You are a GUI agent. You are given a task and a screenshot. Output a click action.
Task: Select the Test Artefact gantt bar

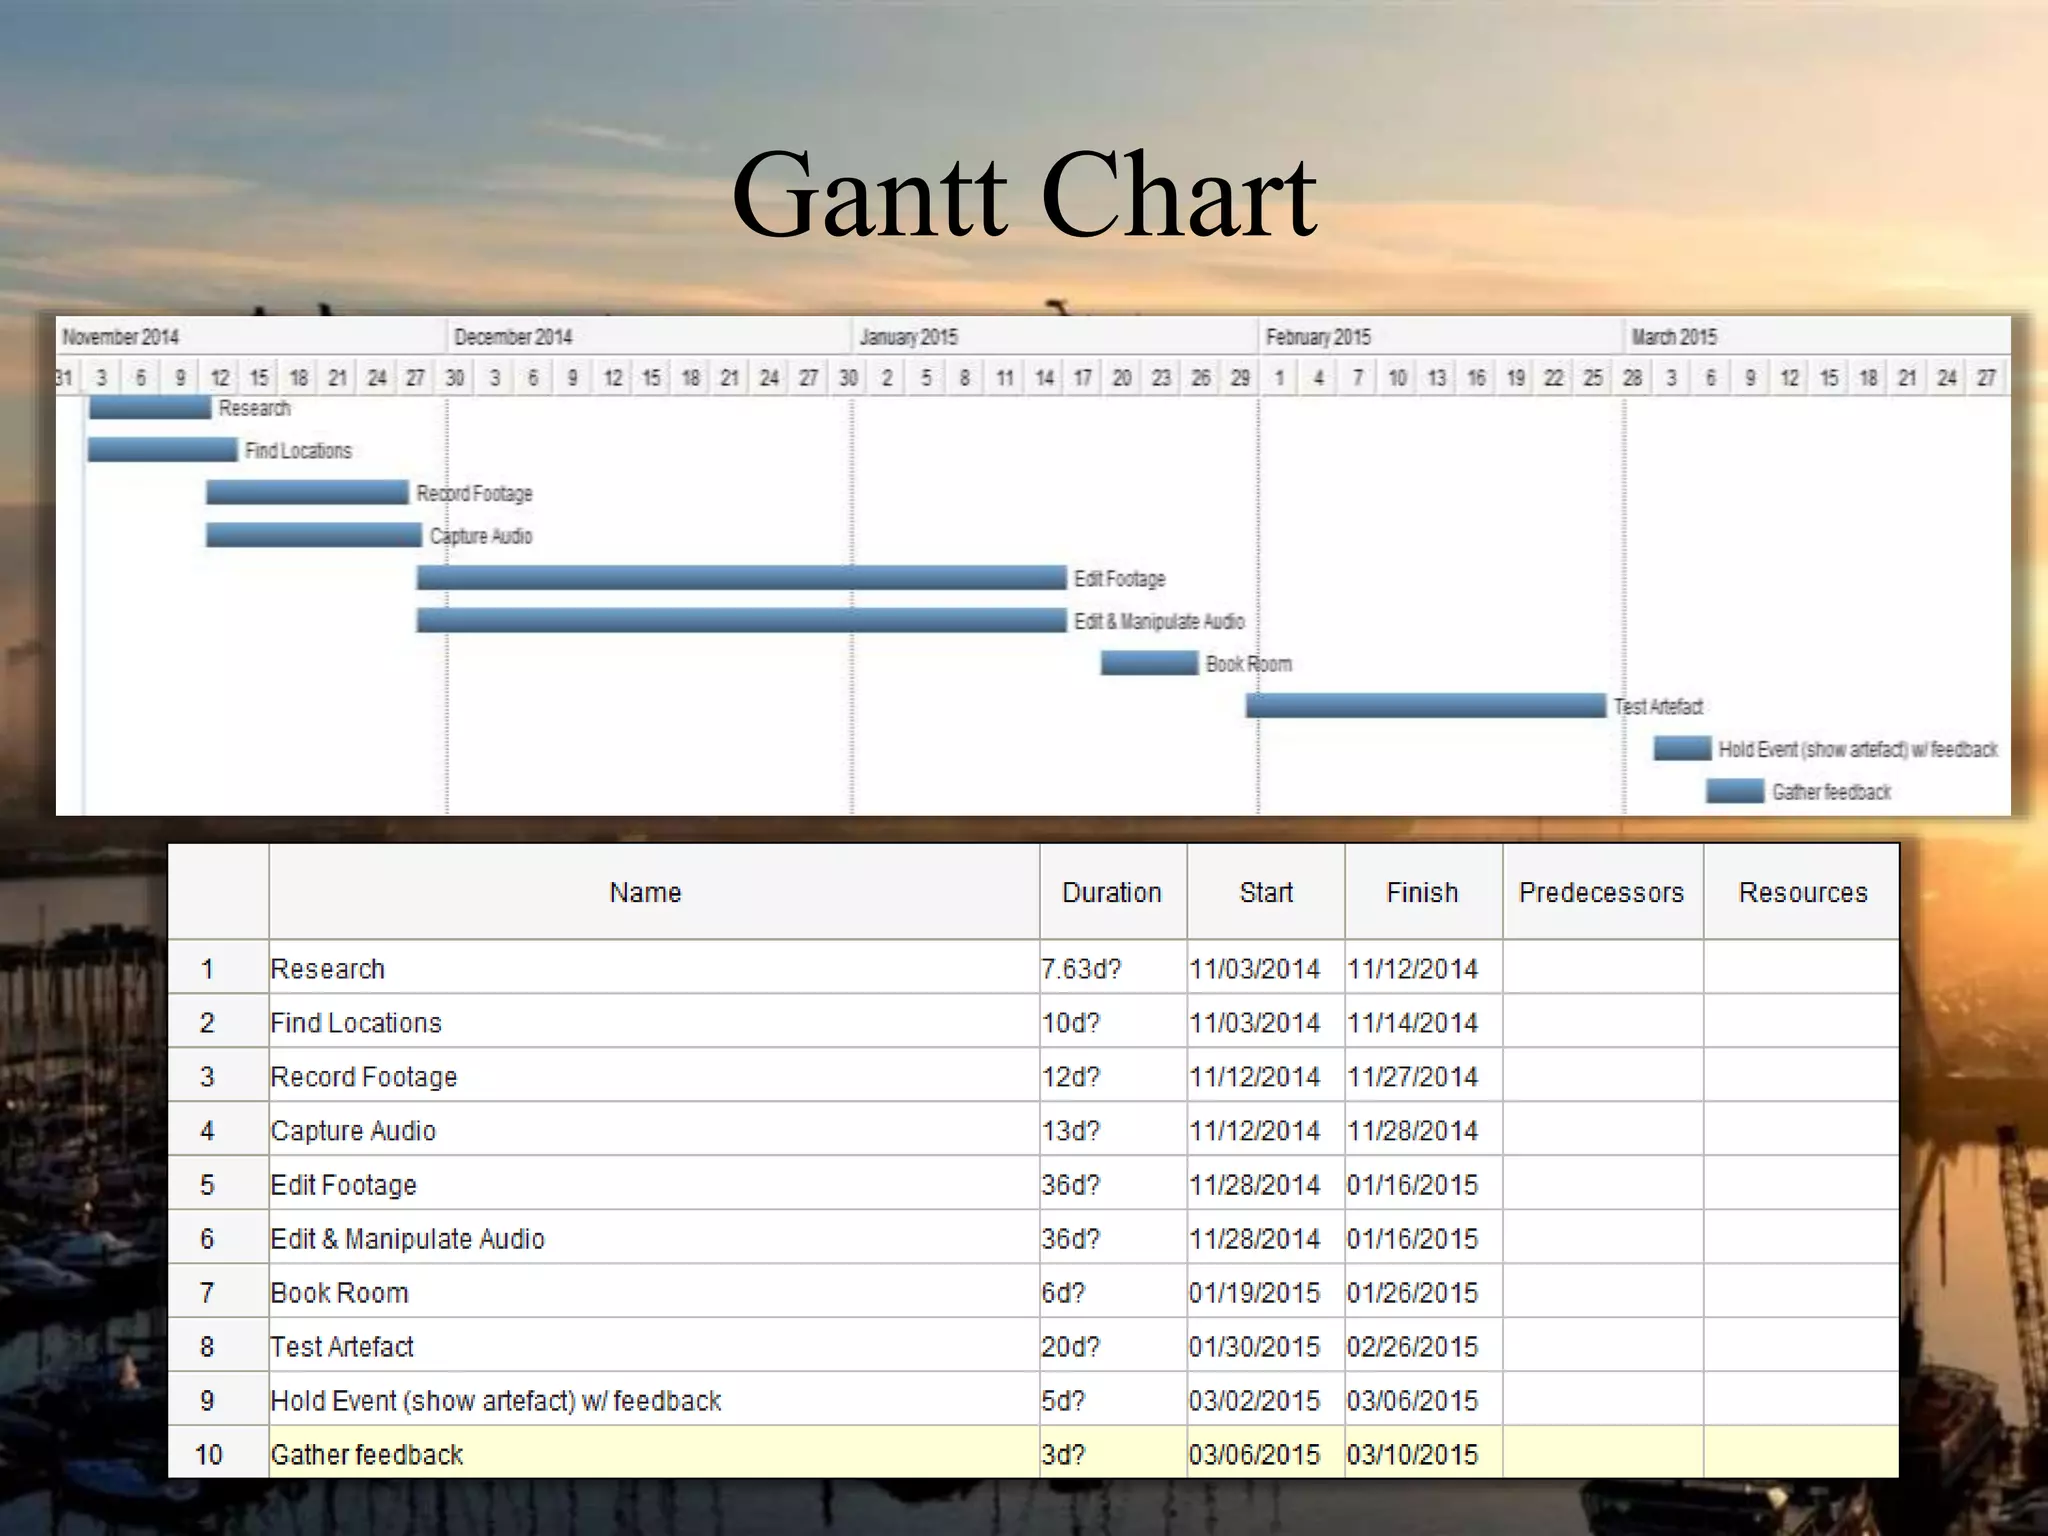(1425, 706)
